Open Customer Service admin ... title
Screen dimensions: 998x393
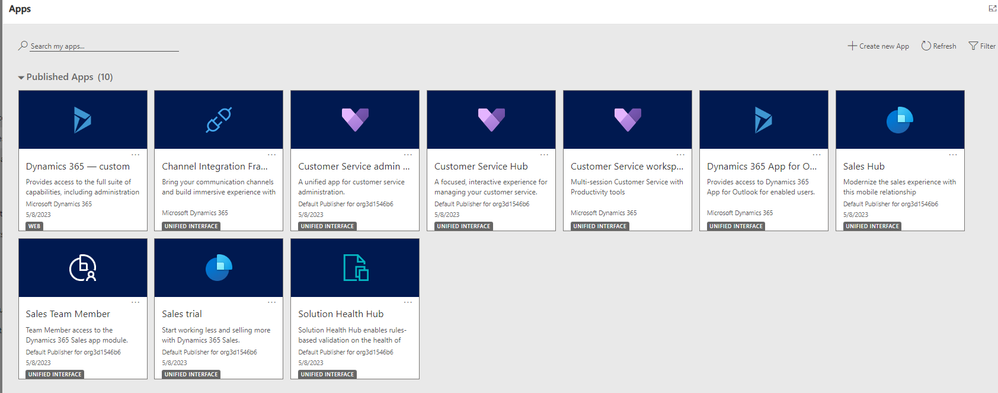pyautogui.click(x=354, y=166)
